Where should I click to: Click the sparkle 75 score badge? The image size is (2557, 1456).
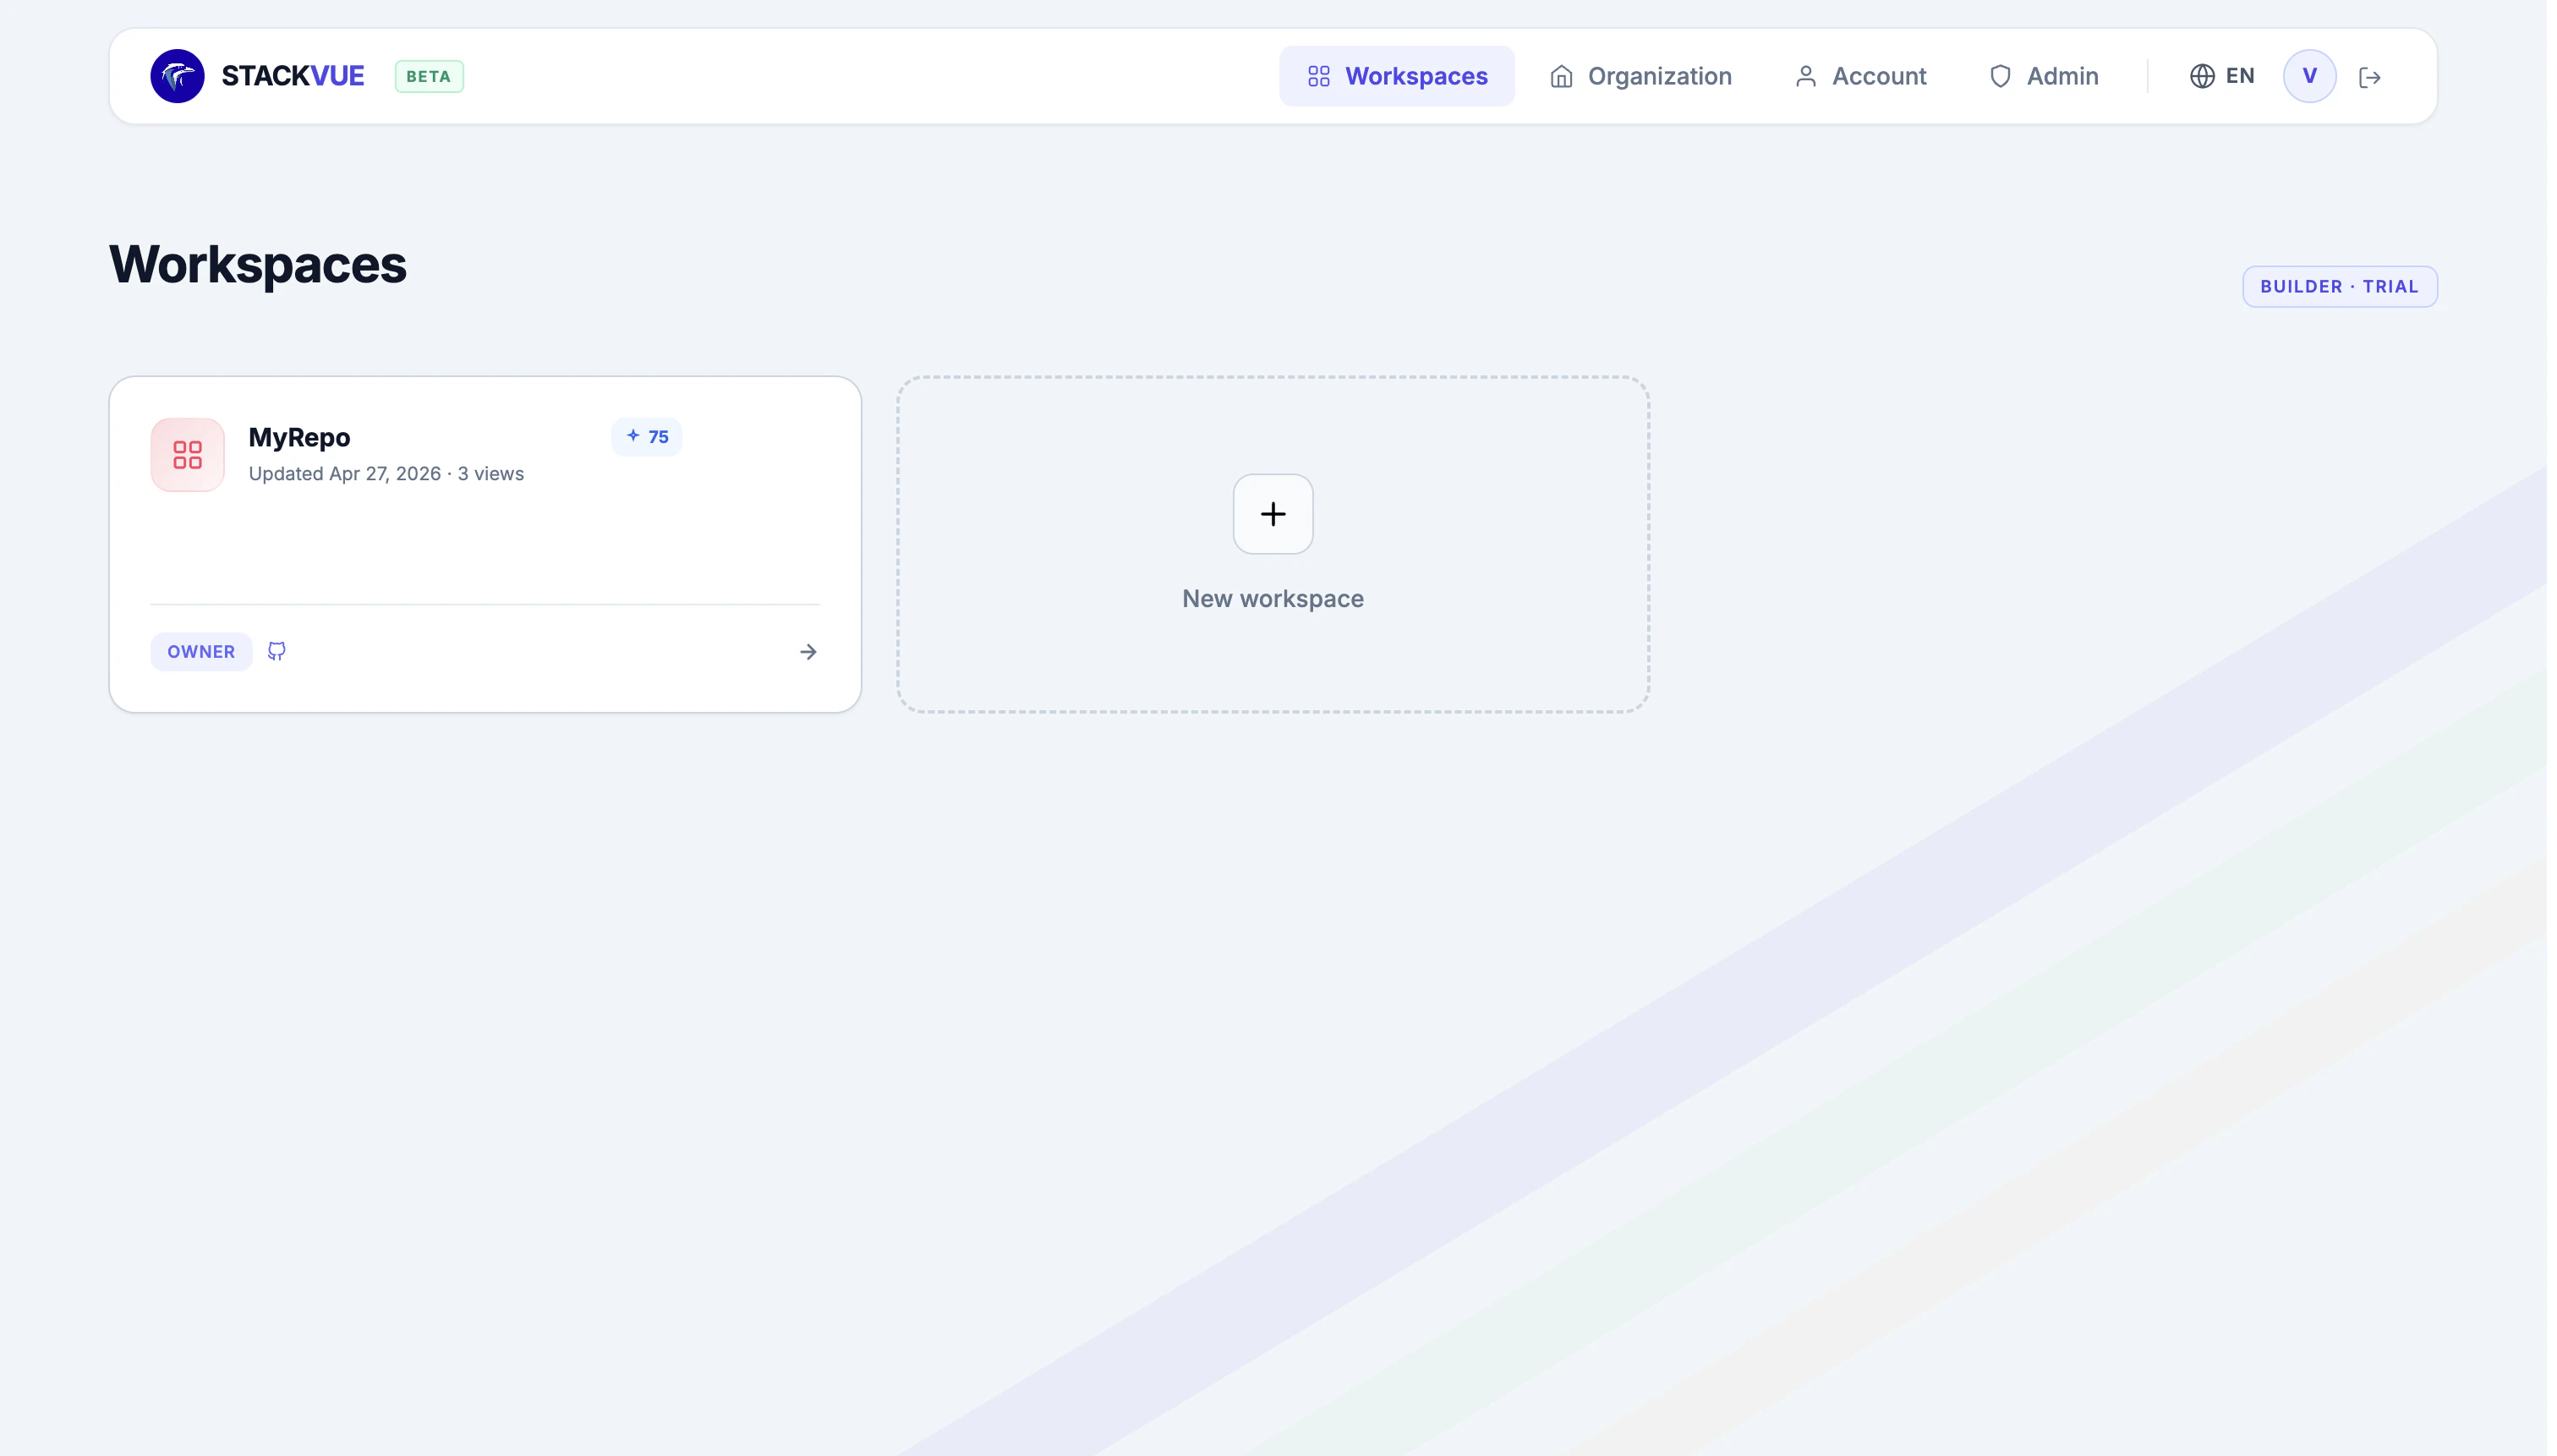click(647, 437)
